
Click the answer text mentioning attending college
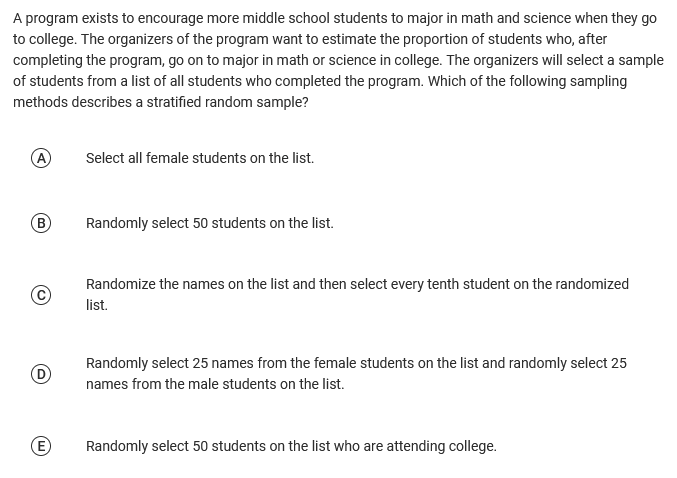291,446
